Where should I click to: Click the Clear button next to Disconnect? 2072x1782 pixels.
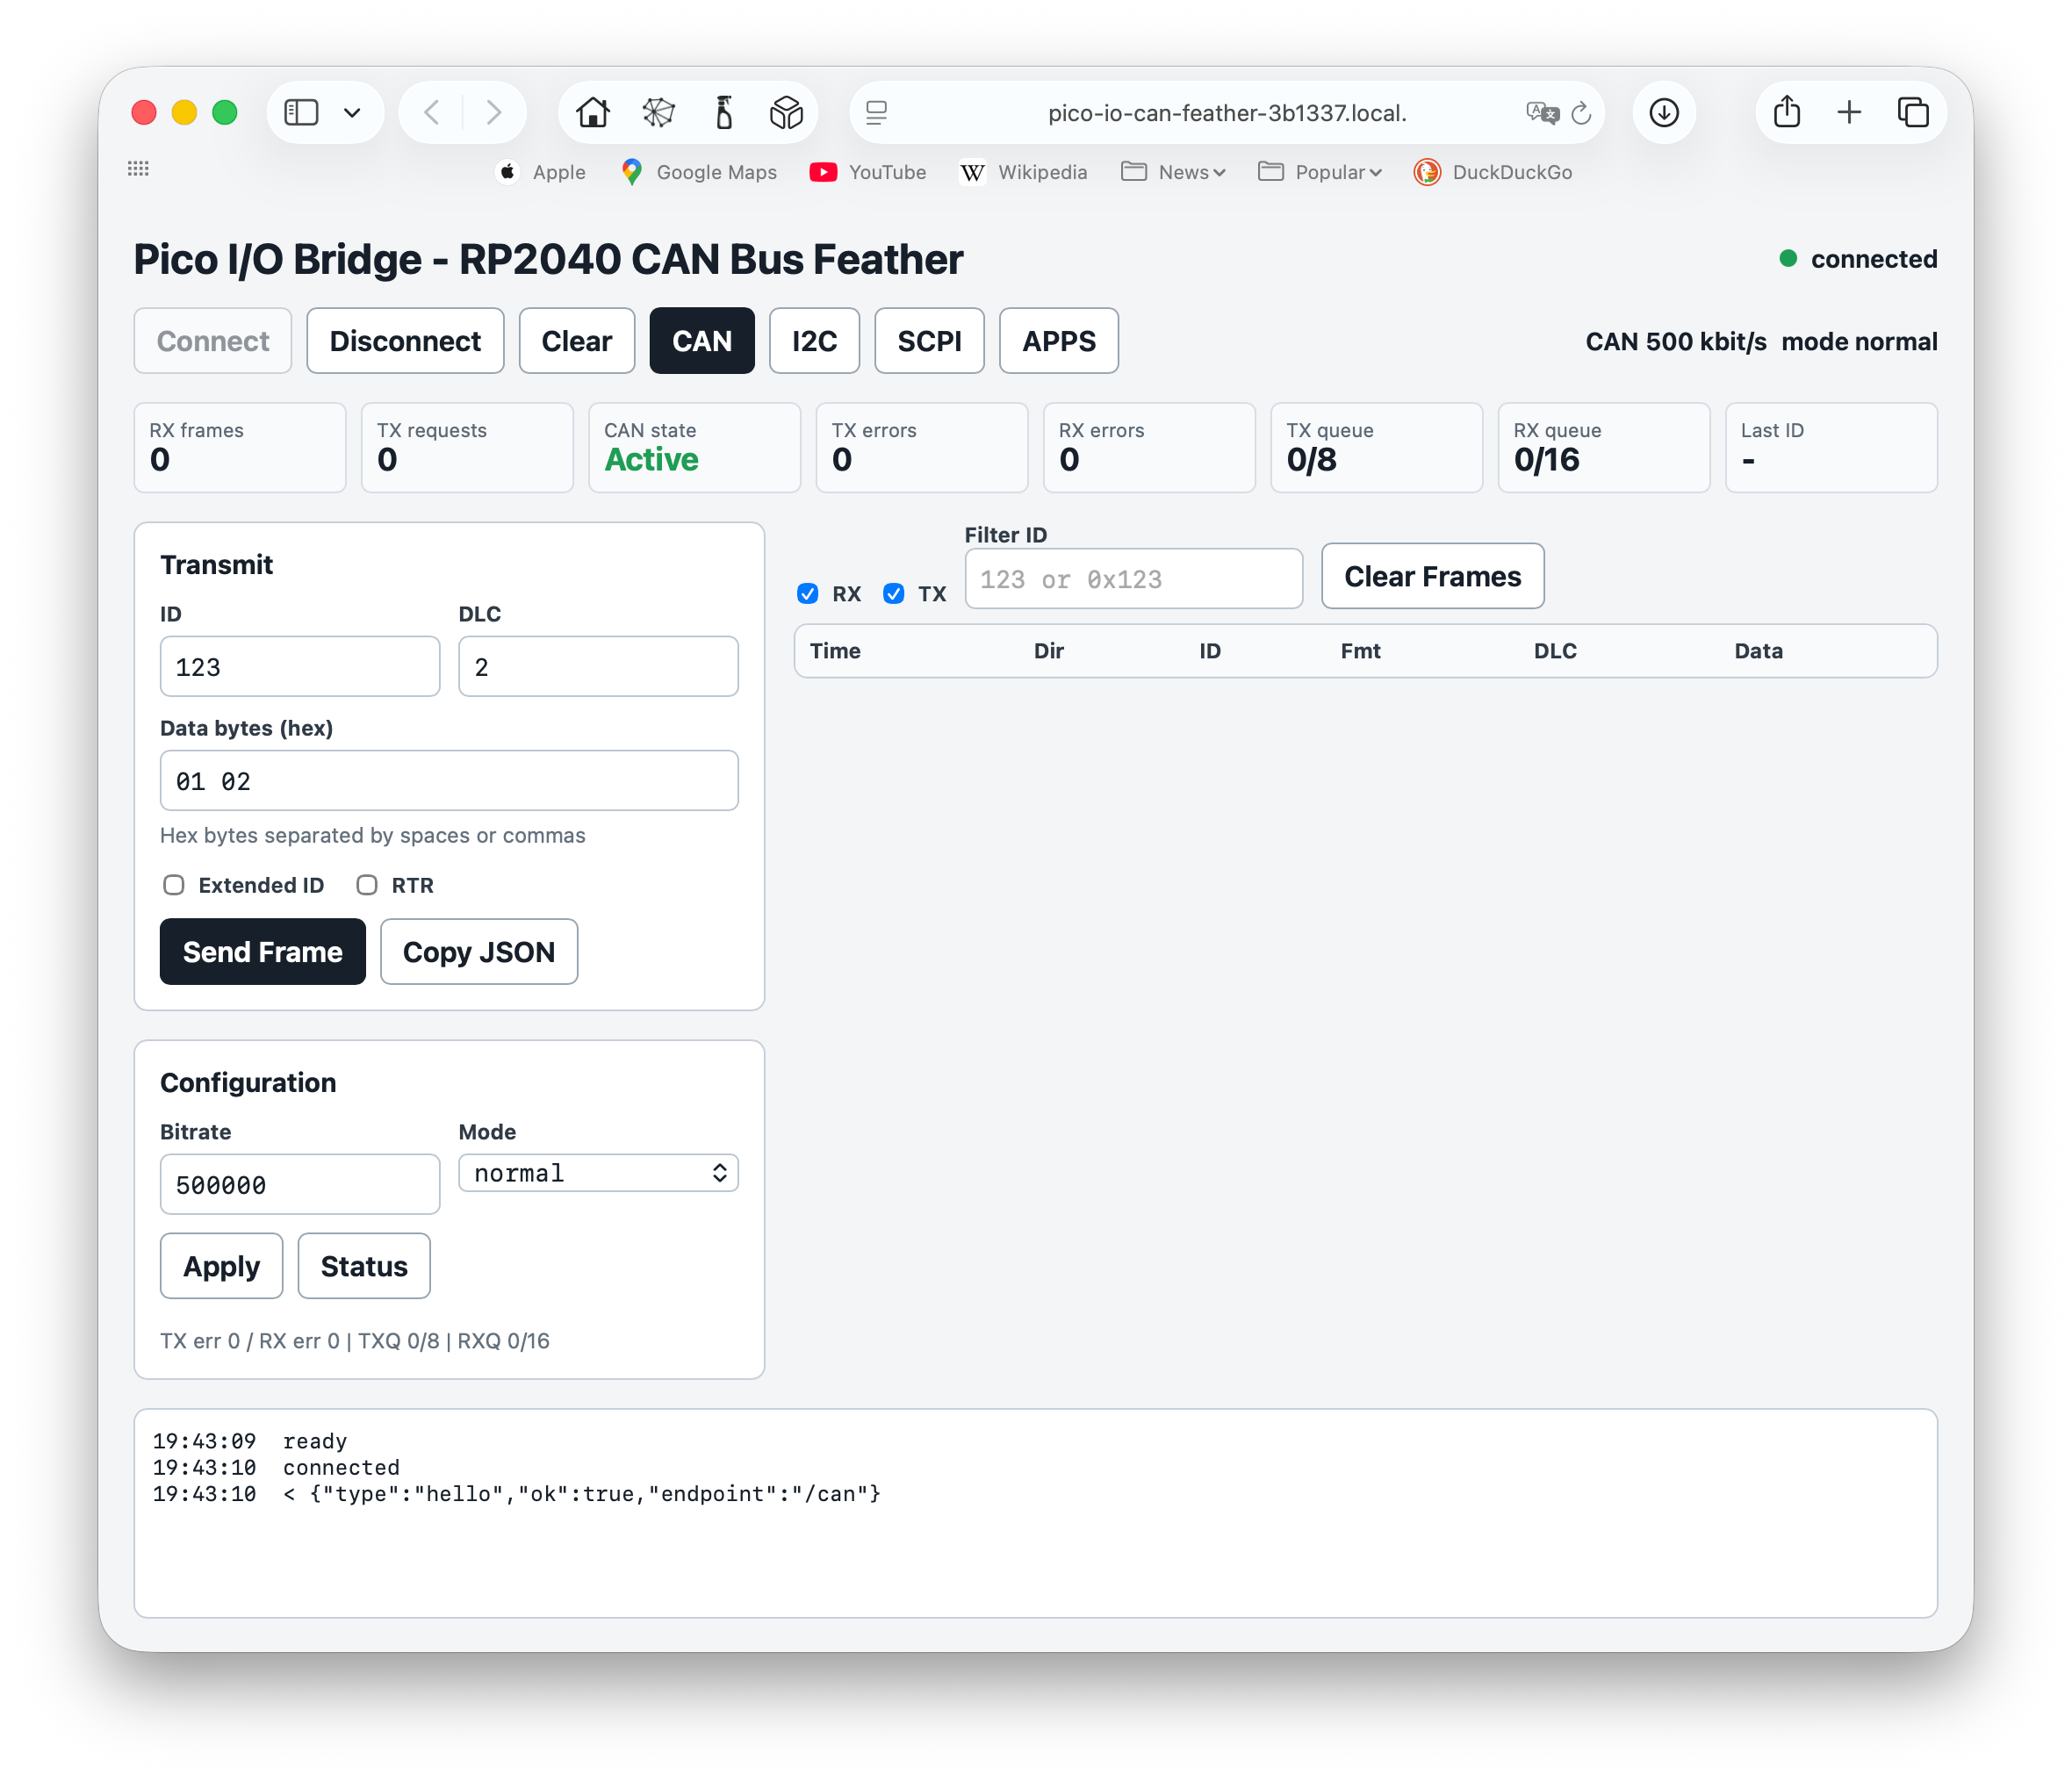coord(577,341)
